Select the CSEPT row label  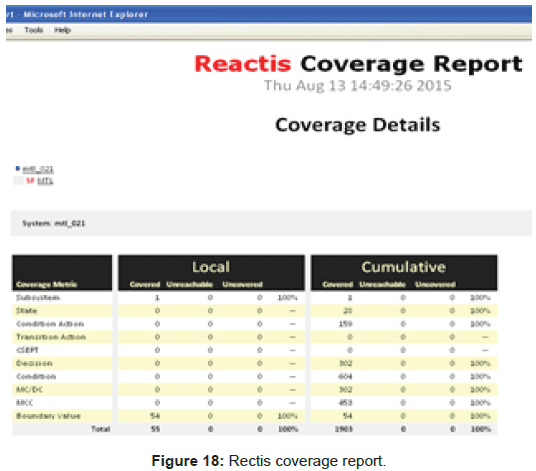point(27,350)
